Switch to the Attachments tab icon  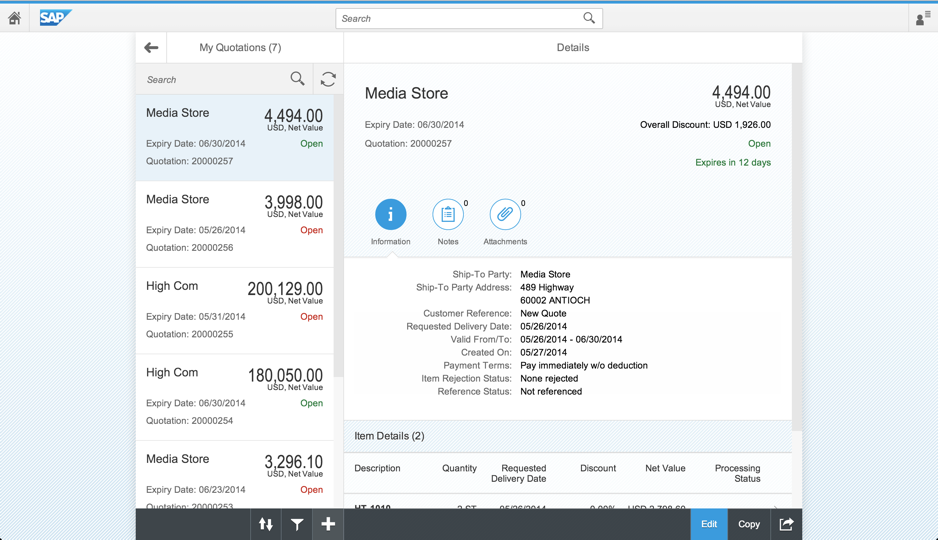pos(505,214)
